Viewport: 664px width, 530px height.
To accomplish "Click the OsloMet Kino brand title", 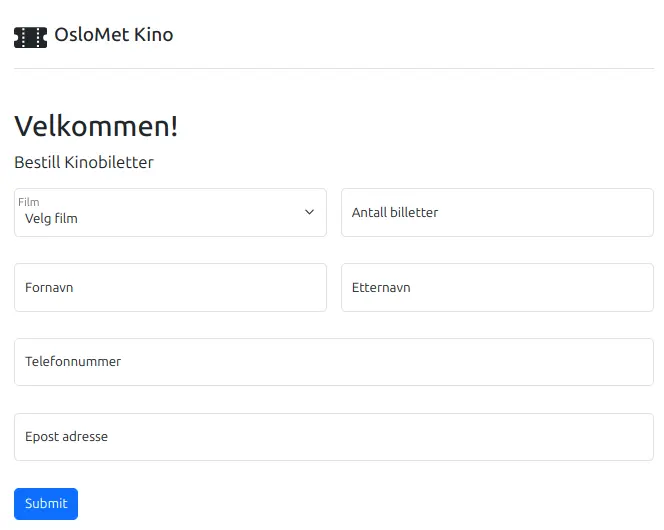I will 113,35.
